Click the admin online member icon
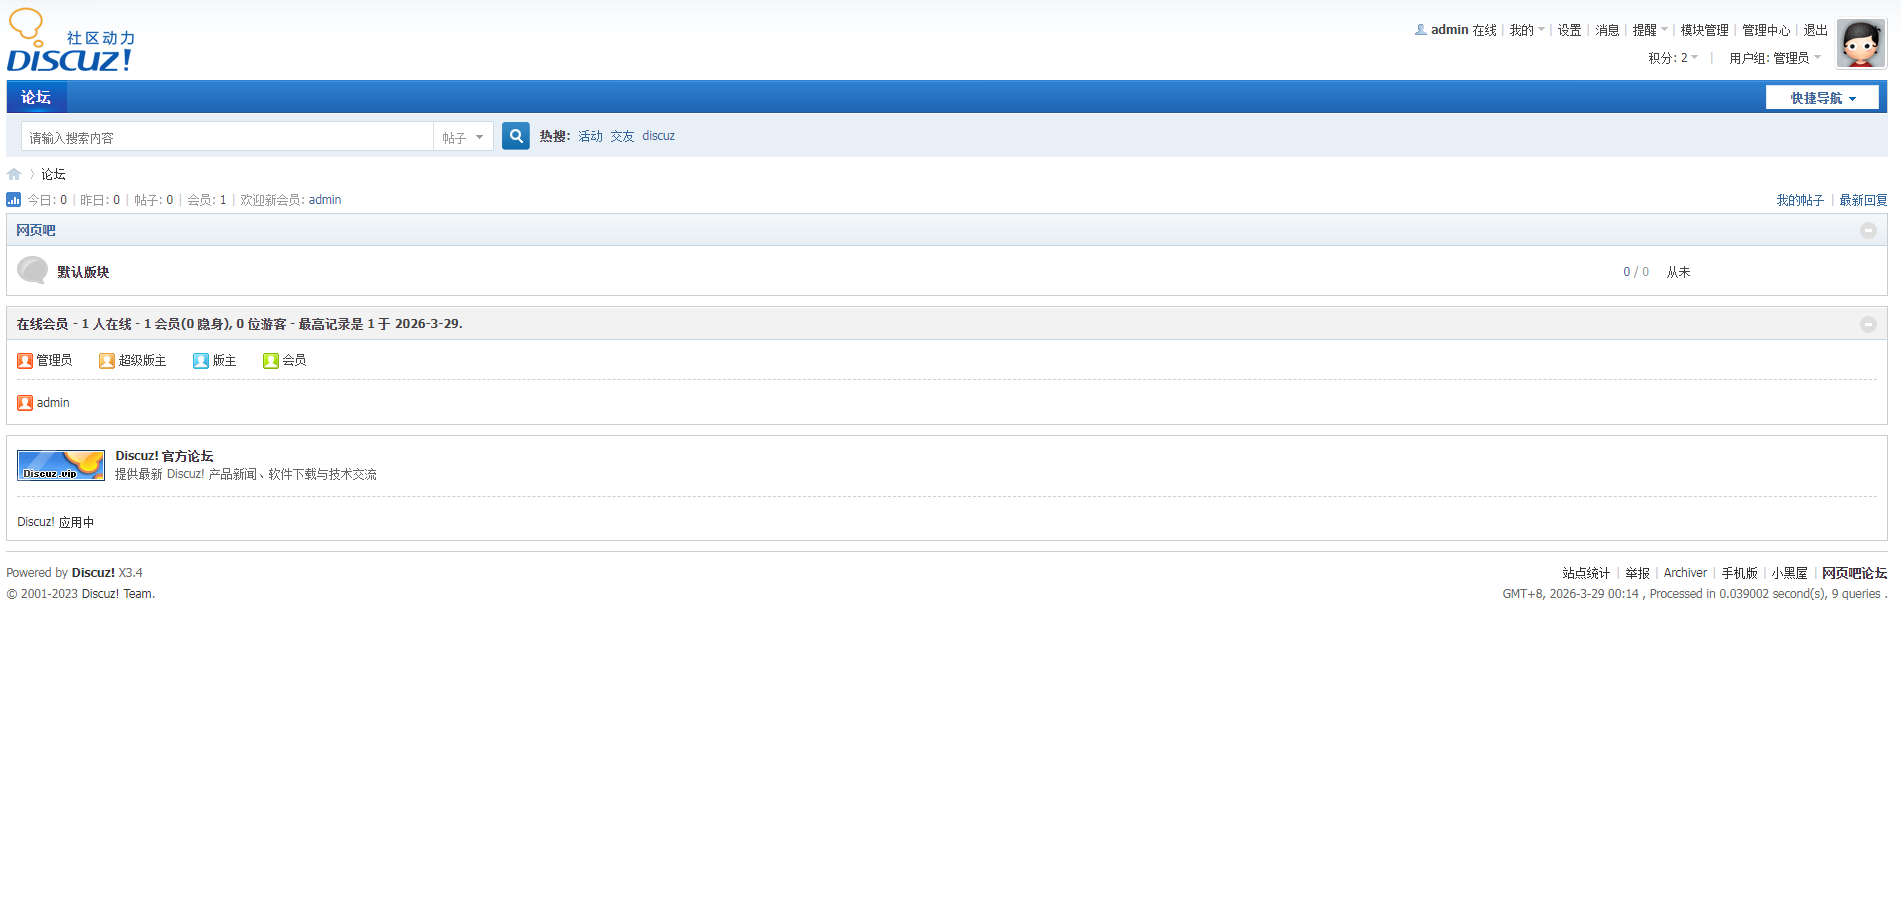 tap(25, 403)
